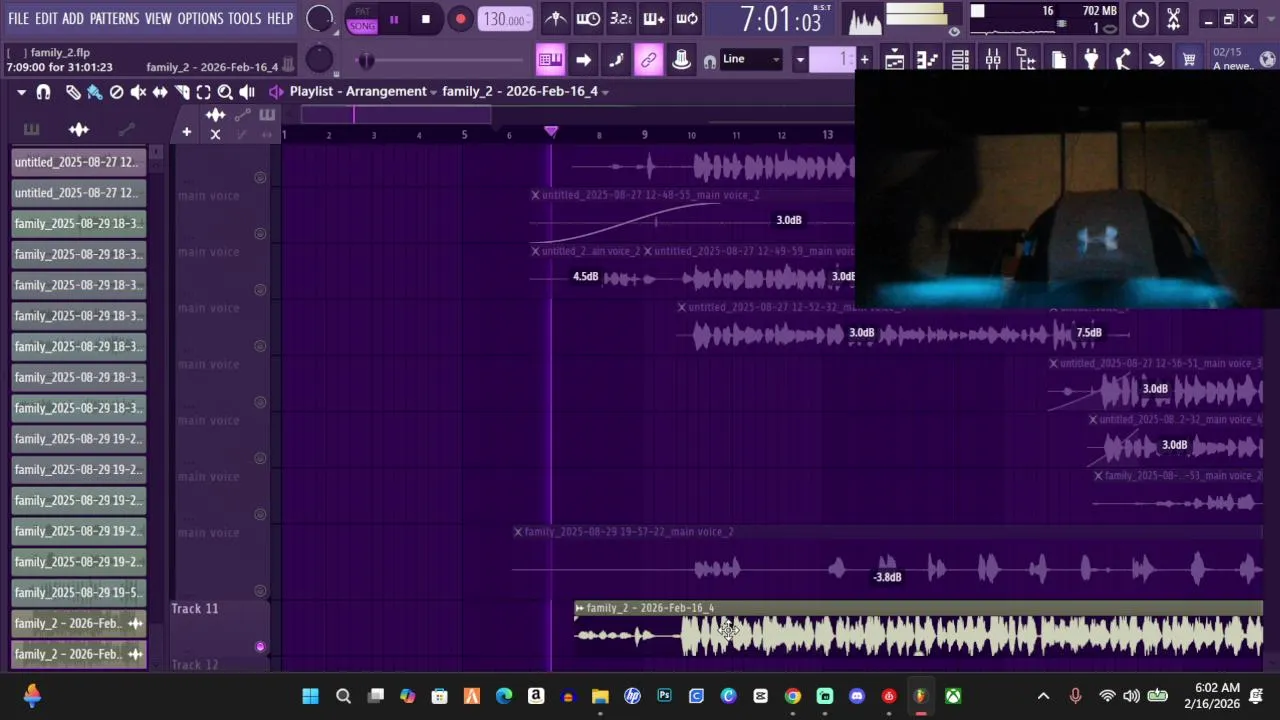Toggle multilink to controllers icon
The width and height of the screenshot is (1280, 720).
(682, 60)
